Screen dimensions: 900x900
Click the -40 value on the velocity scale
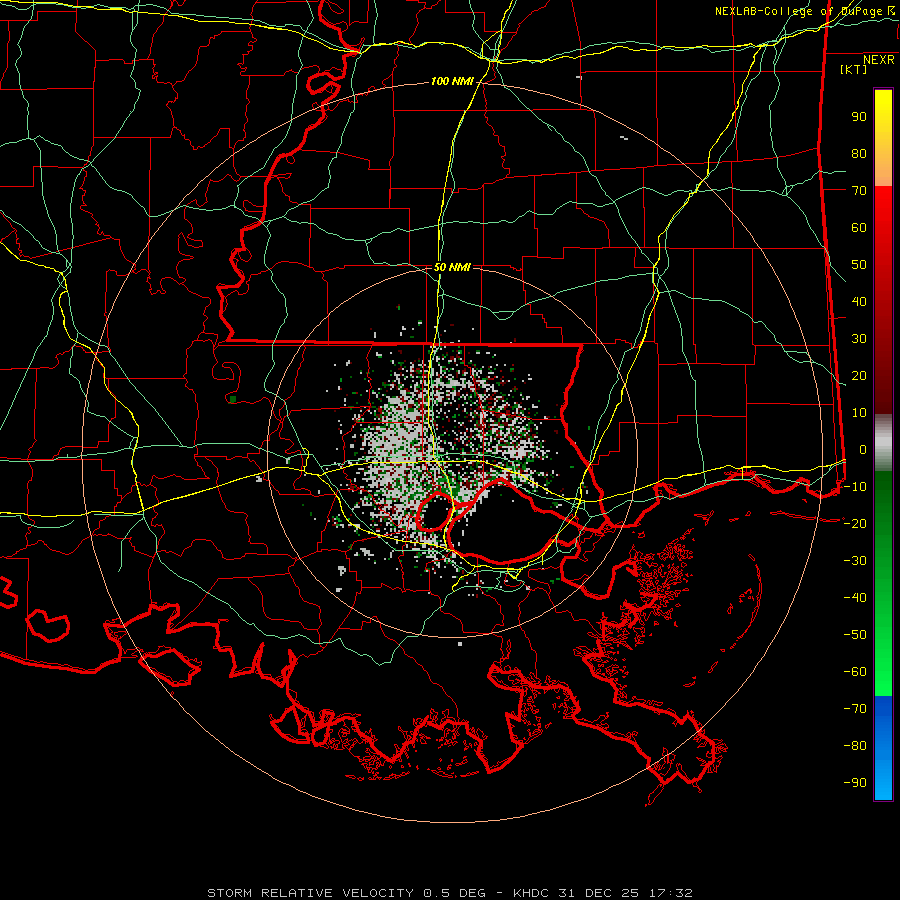[855, 598]
